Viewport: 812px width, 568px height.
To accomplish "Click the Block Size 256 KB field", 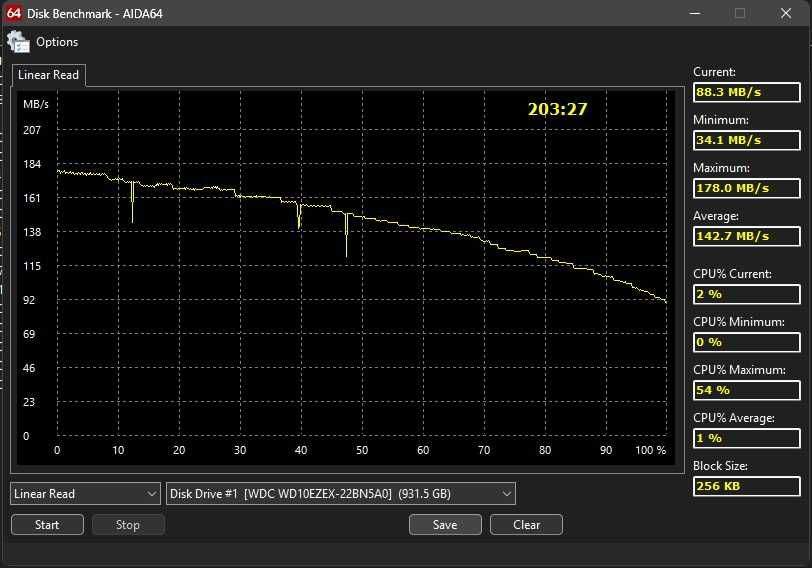I will pos(746,486).
